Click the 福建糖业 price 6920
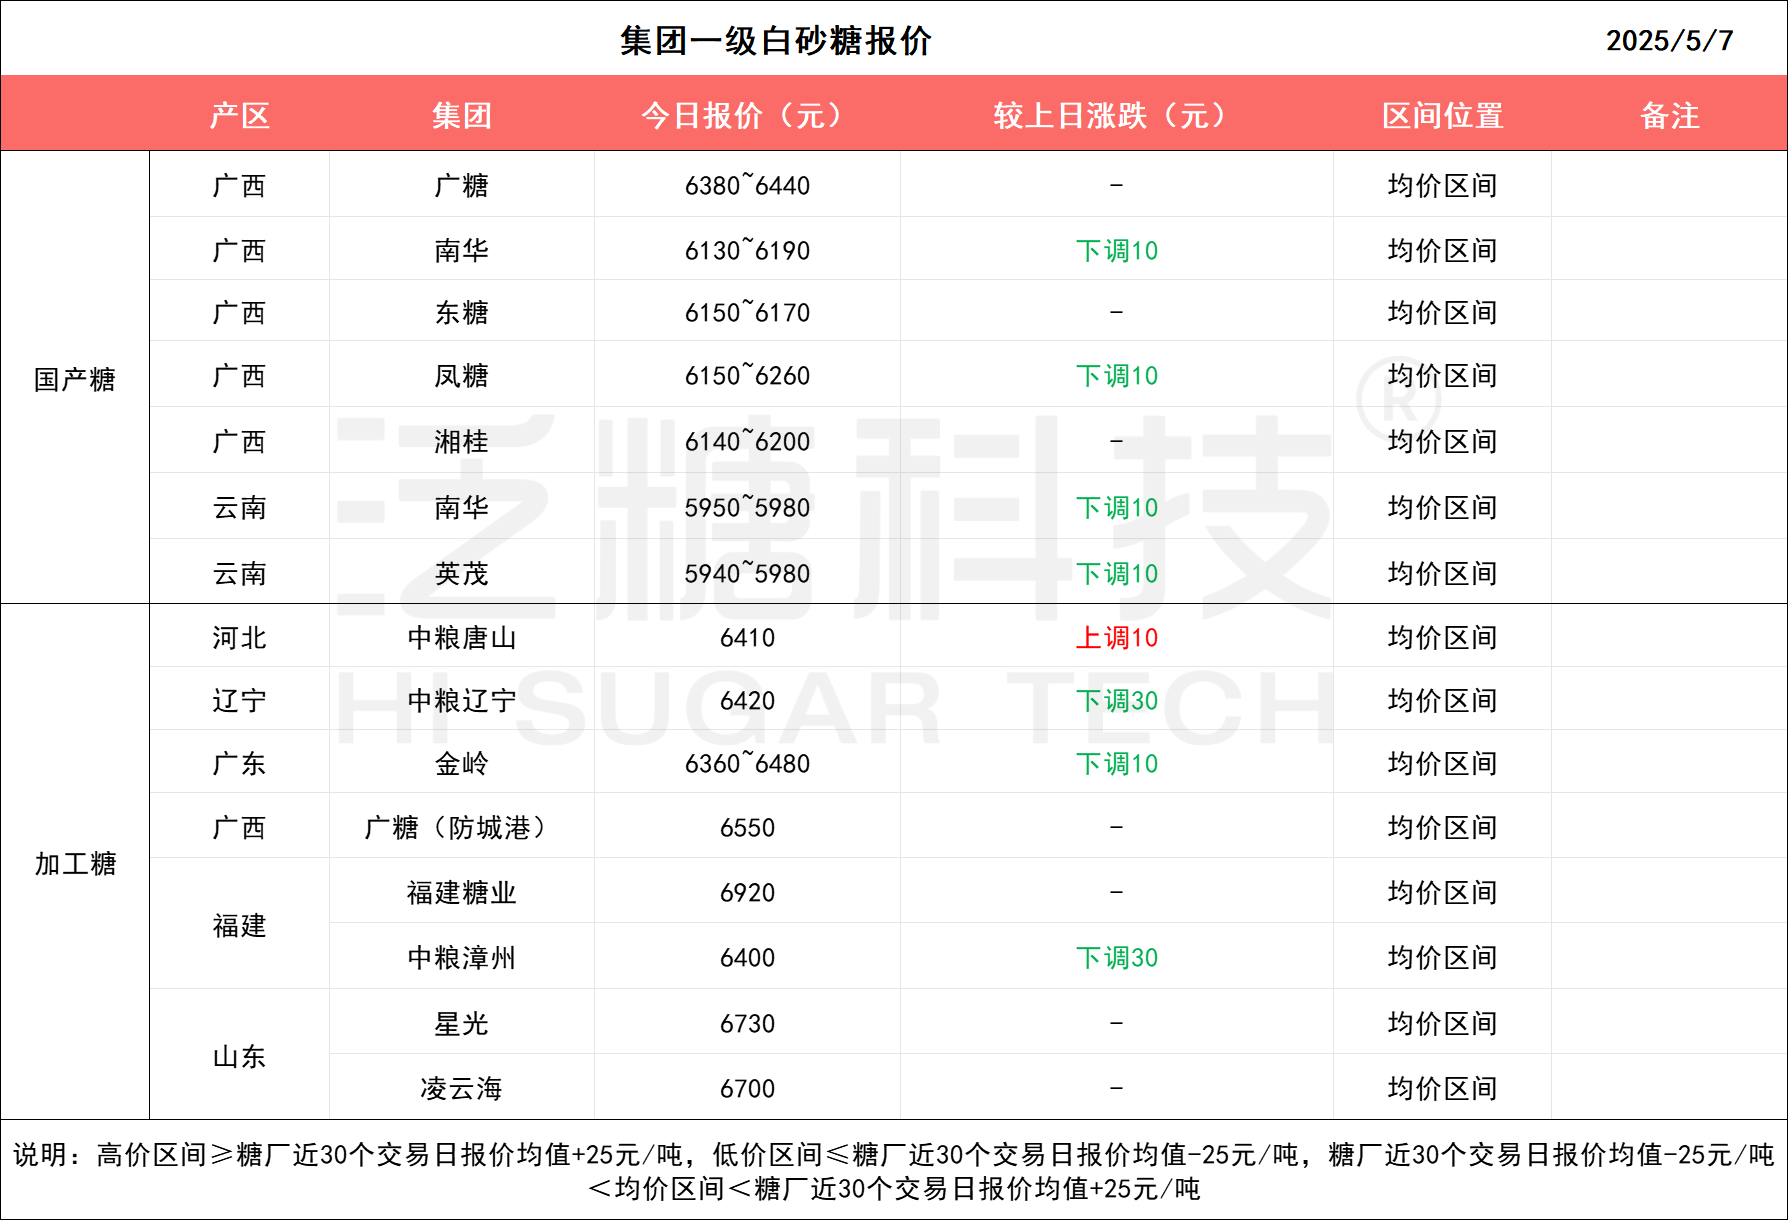Image resolution: width=1789 pixels, height=1221 pixels. 747,893
